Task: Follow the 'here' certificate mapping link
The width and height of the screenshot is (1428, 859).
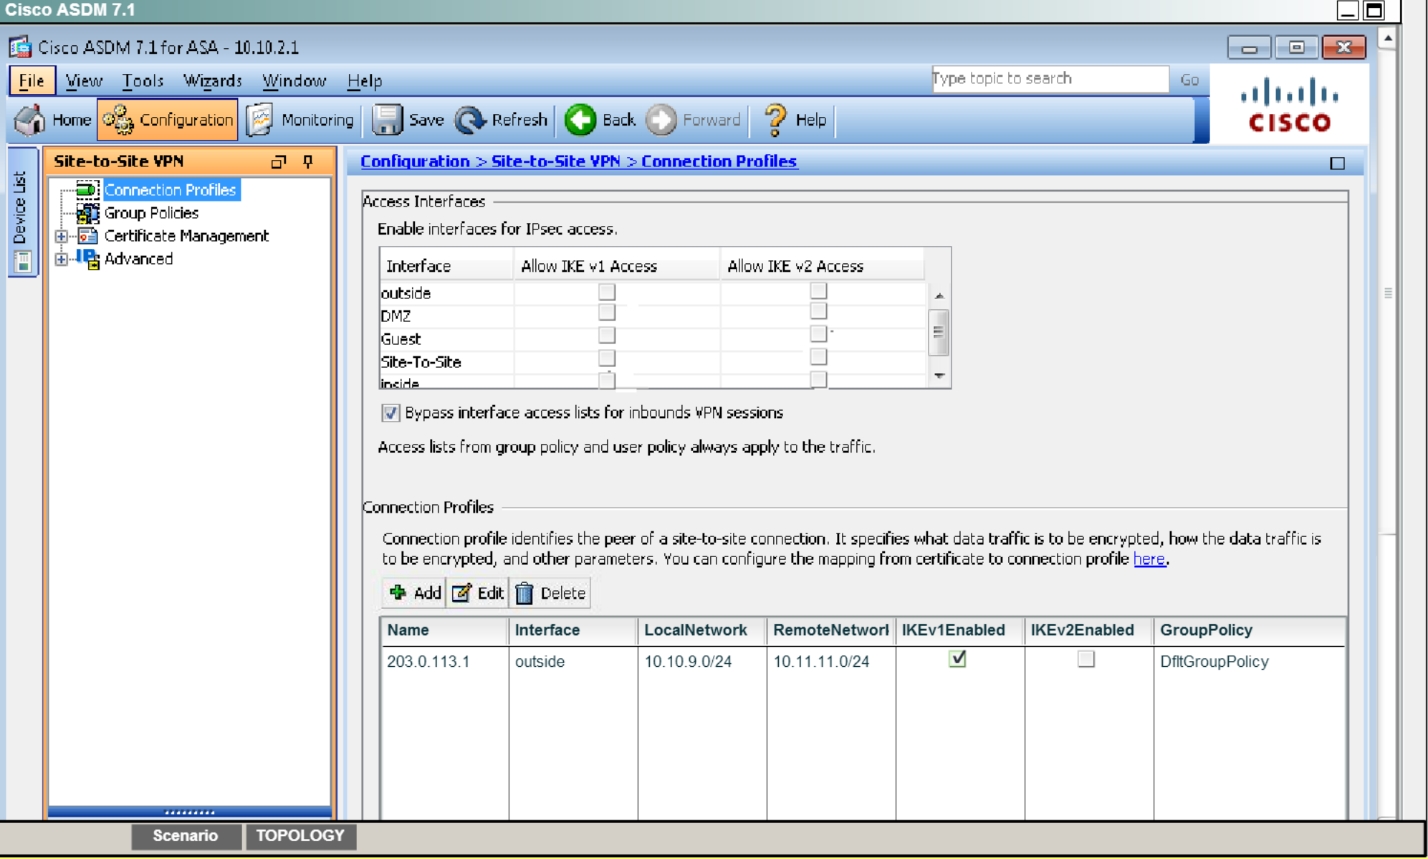Action: 1148,559
